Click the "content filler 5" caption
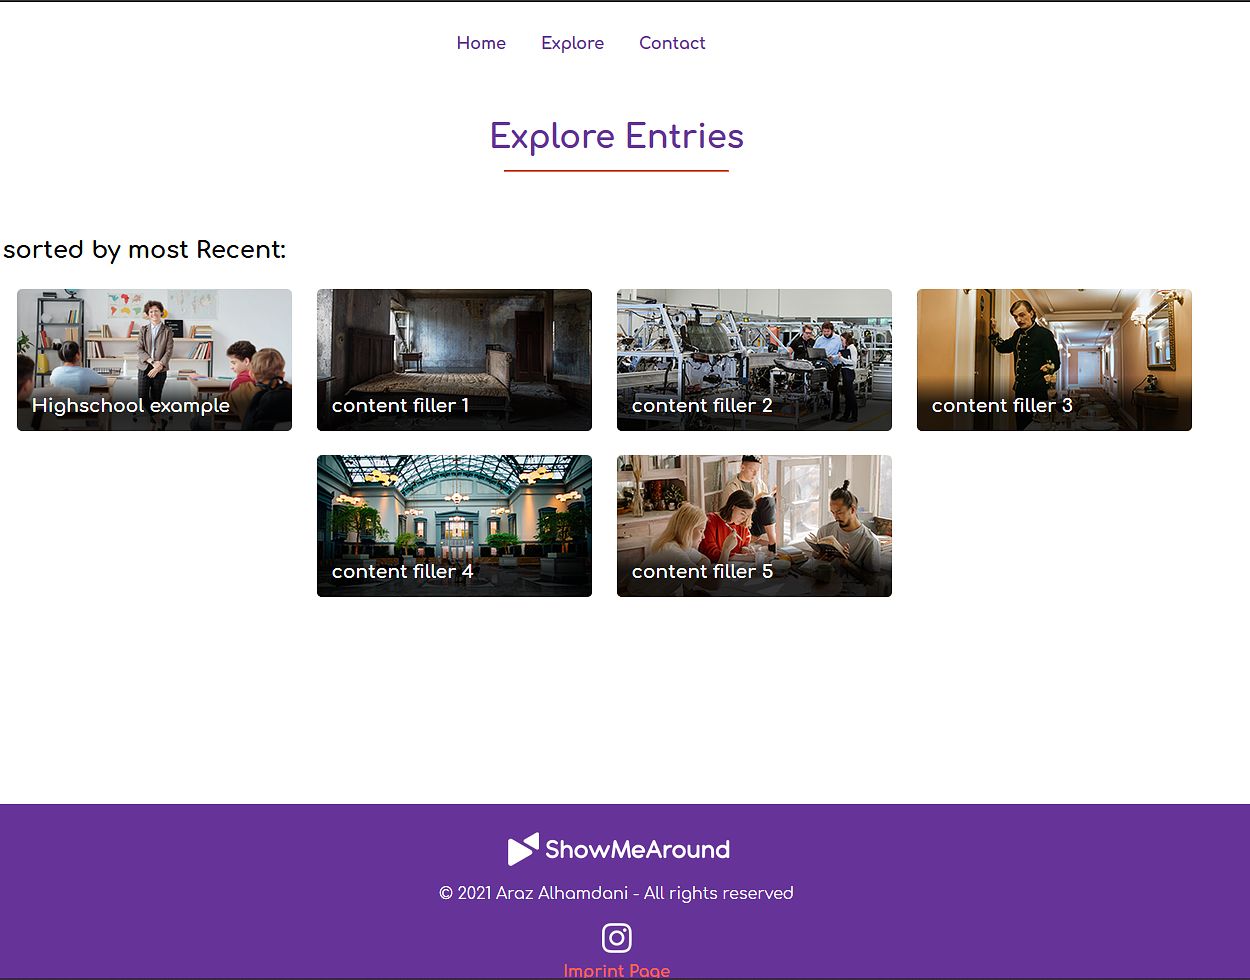This screenshot has width=1250, height=980. coord(702,572)
